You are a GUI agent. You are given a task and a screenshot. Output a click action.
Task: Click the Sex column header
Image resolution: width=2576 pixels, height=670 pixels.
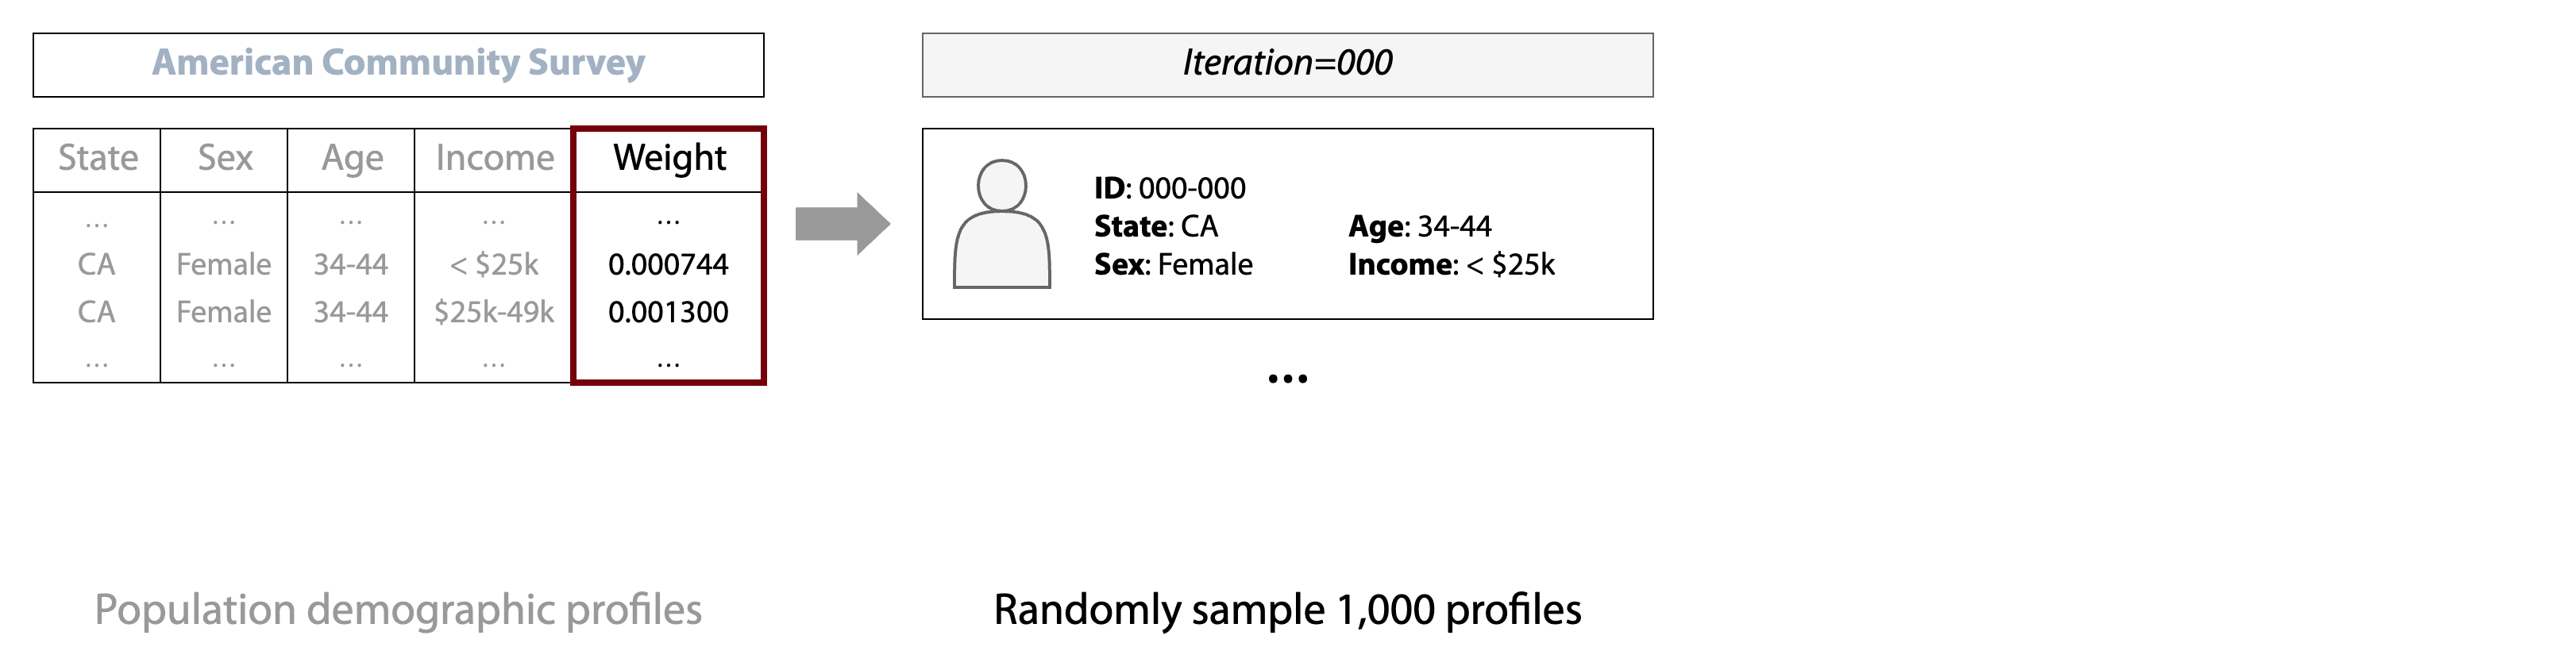(x=224, y=158)
